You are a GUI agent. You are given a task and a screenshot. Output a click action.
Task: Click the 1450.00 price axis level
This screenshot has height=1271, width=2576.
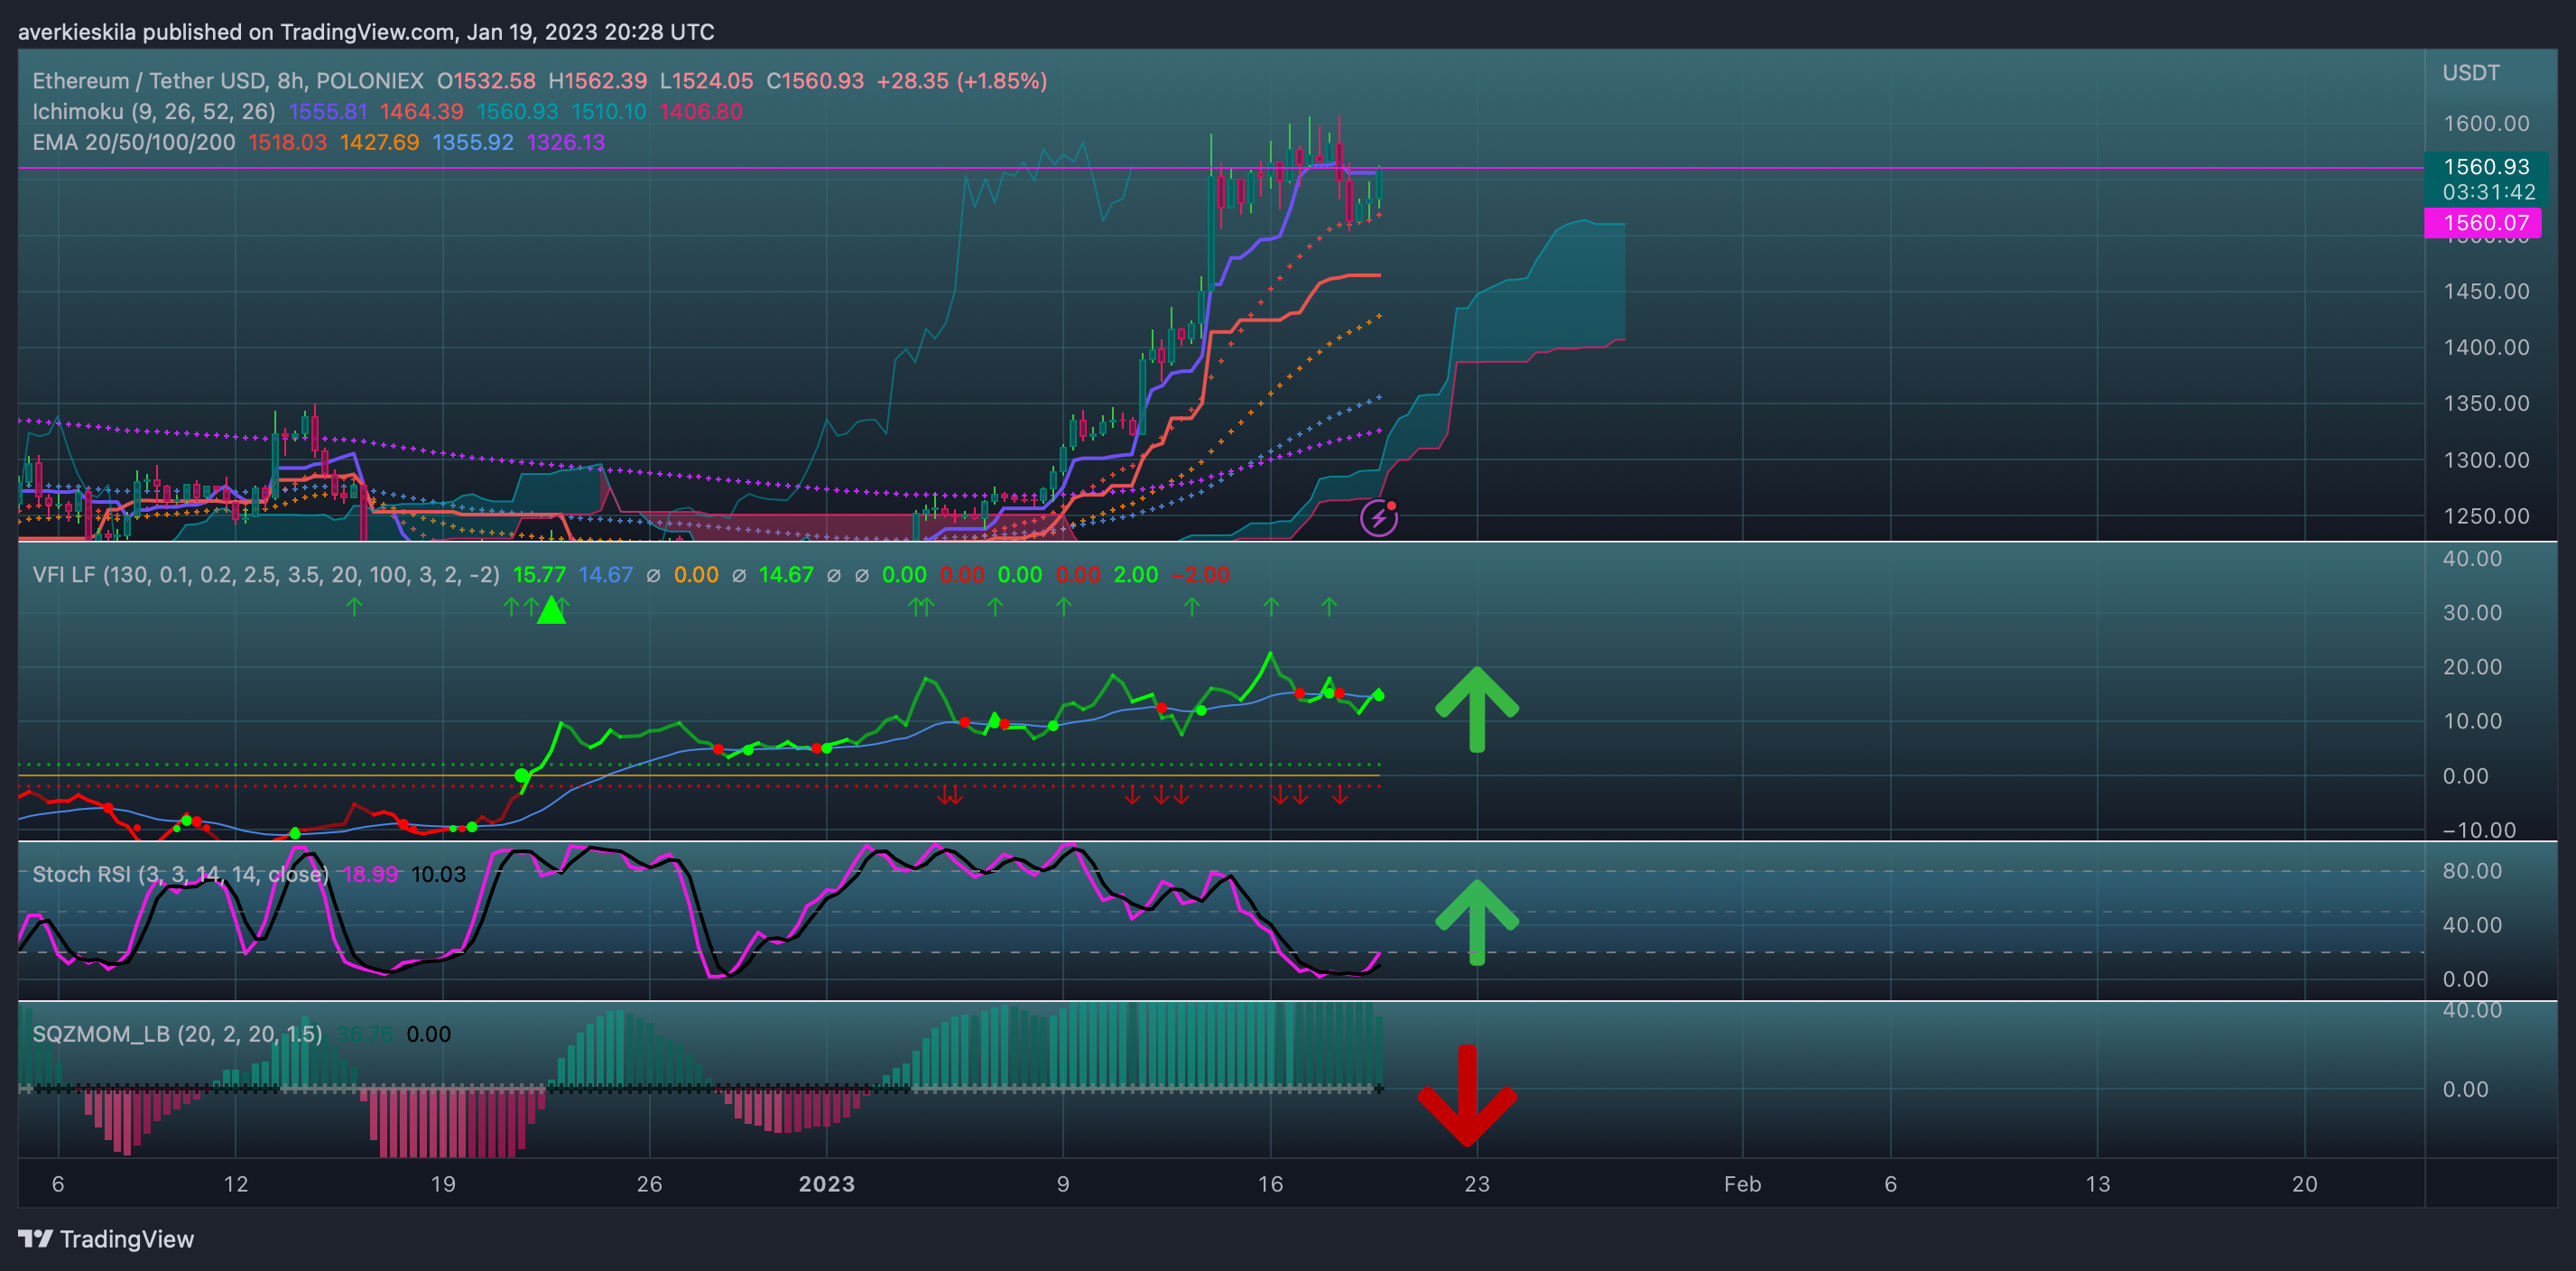click(x=2486, y=291)
